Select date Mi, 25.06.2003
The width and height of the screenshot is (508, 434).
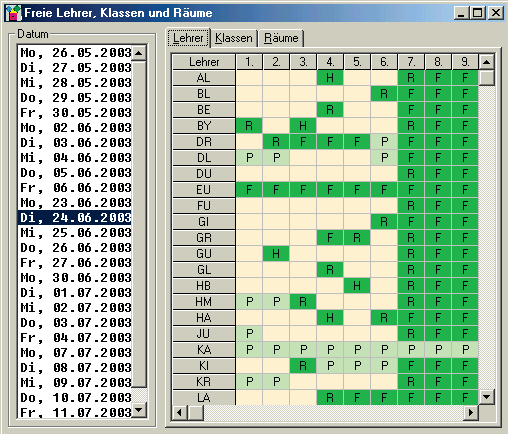point(75,233)
